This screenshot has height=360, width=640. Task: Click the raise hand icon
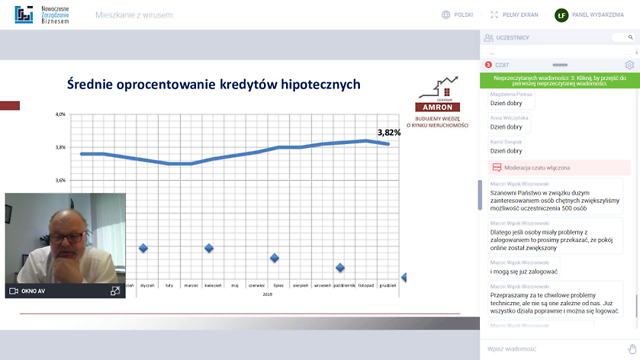632,349
